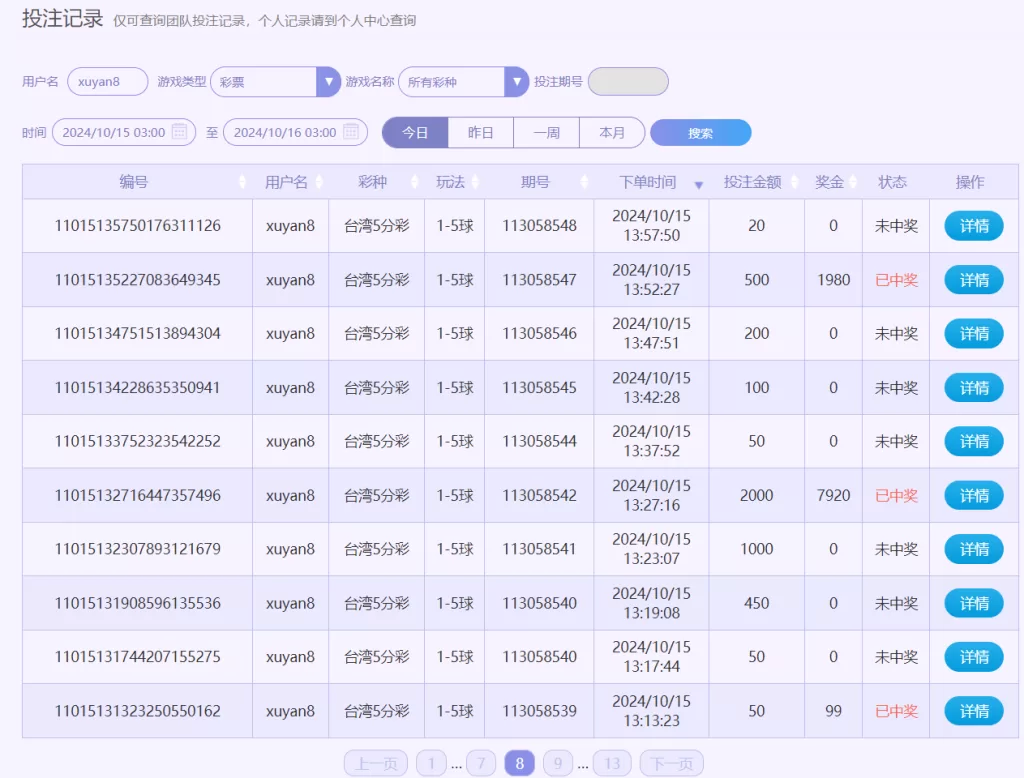Open 详情 for order 11015132307893121679
The height and width of the screenshot is (778, 1024).
click(x=974, y=549)
